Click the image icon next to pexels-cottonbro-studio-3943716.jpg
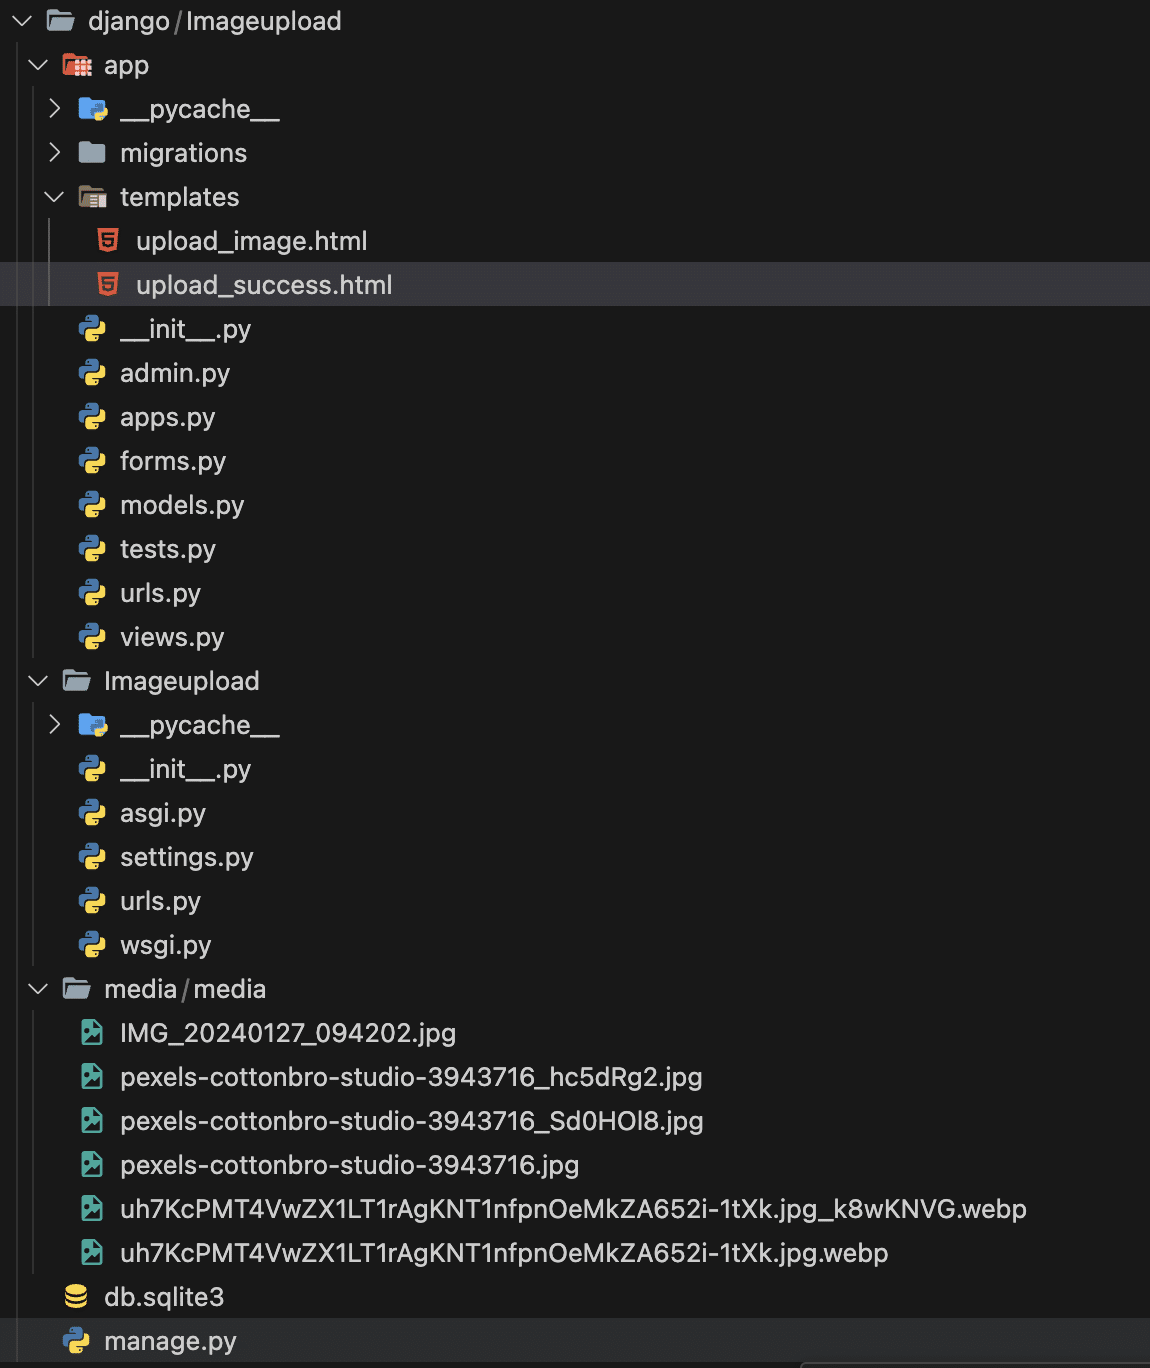The width and height of the screenshot is (1150, 1368). [91, 1165]
